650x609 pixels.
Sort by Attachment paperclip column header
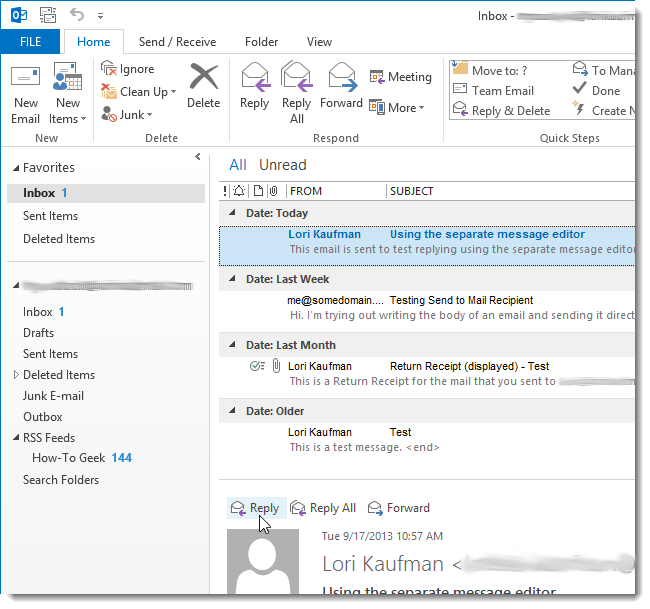[274, 191]
